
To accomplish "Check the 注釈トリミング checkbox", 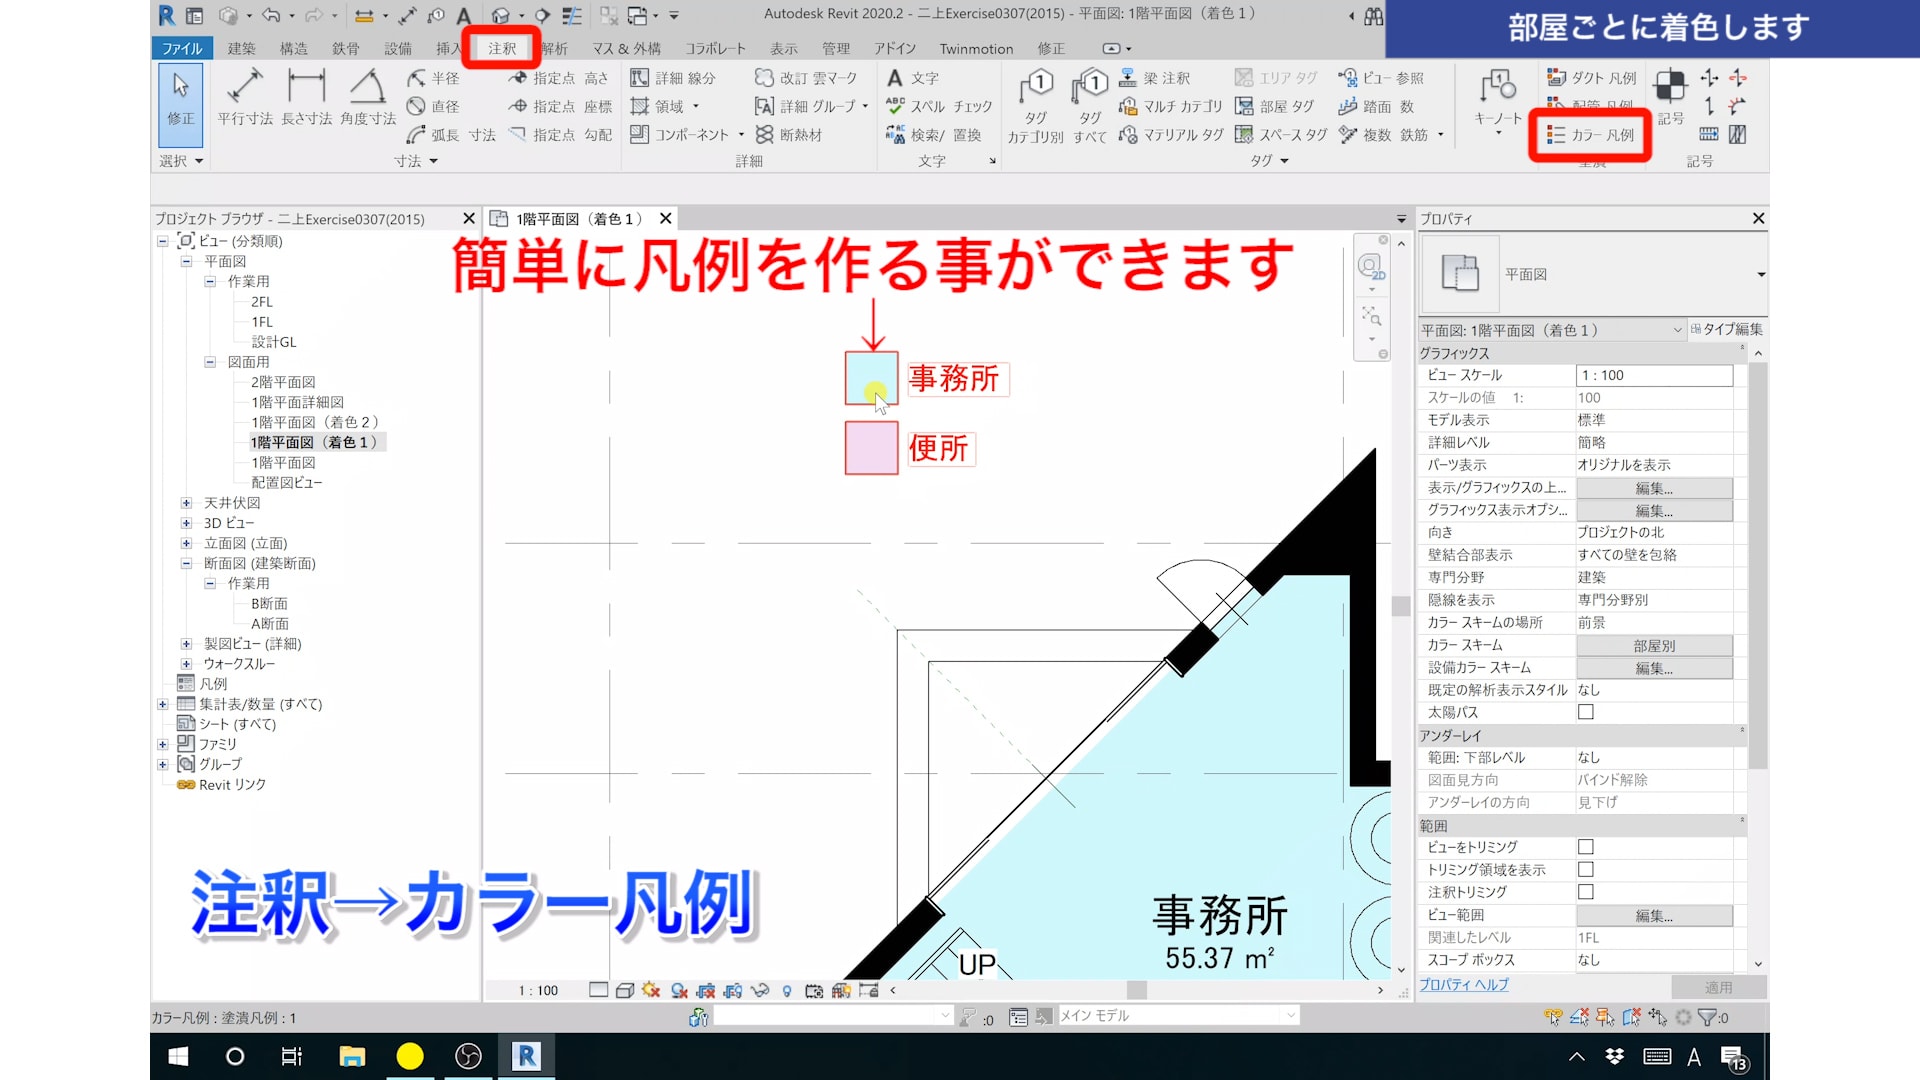I will point(1585,892).
